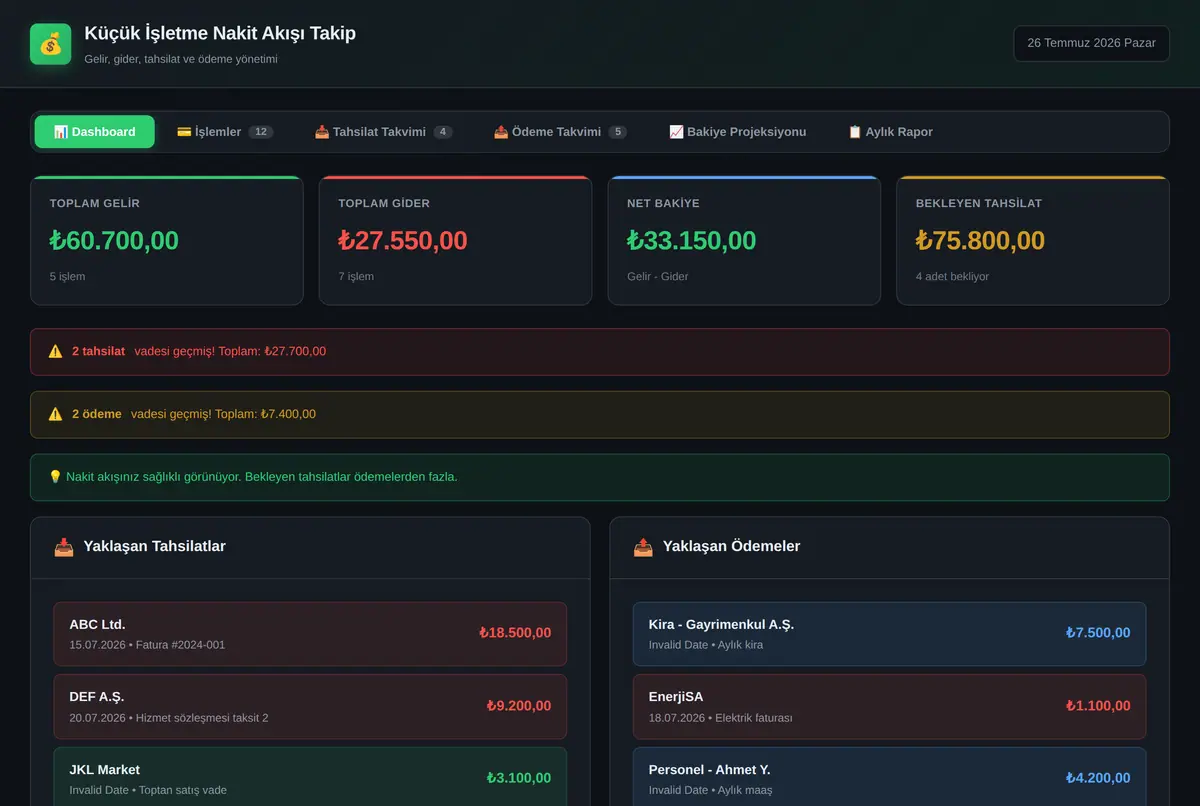Open the Bakiye Projeksiyonu tab

pos(737,132)
